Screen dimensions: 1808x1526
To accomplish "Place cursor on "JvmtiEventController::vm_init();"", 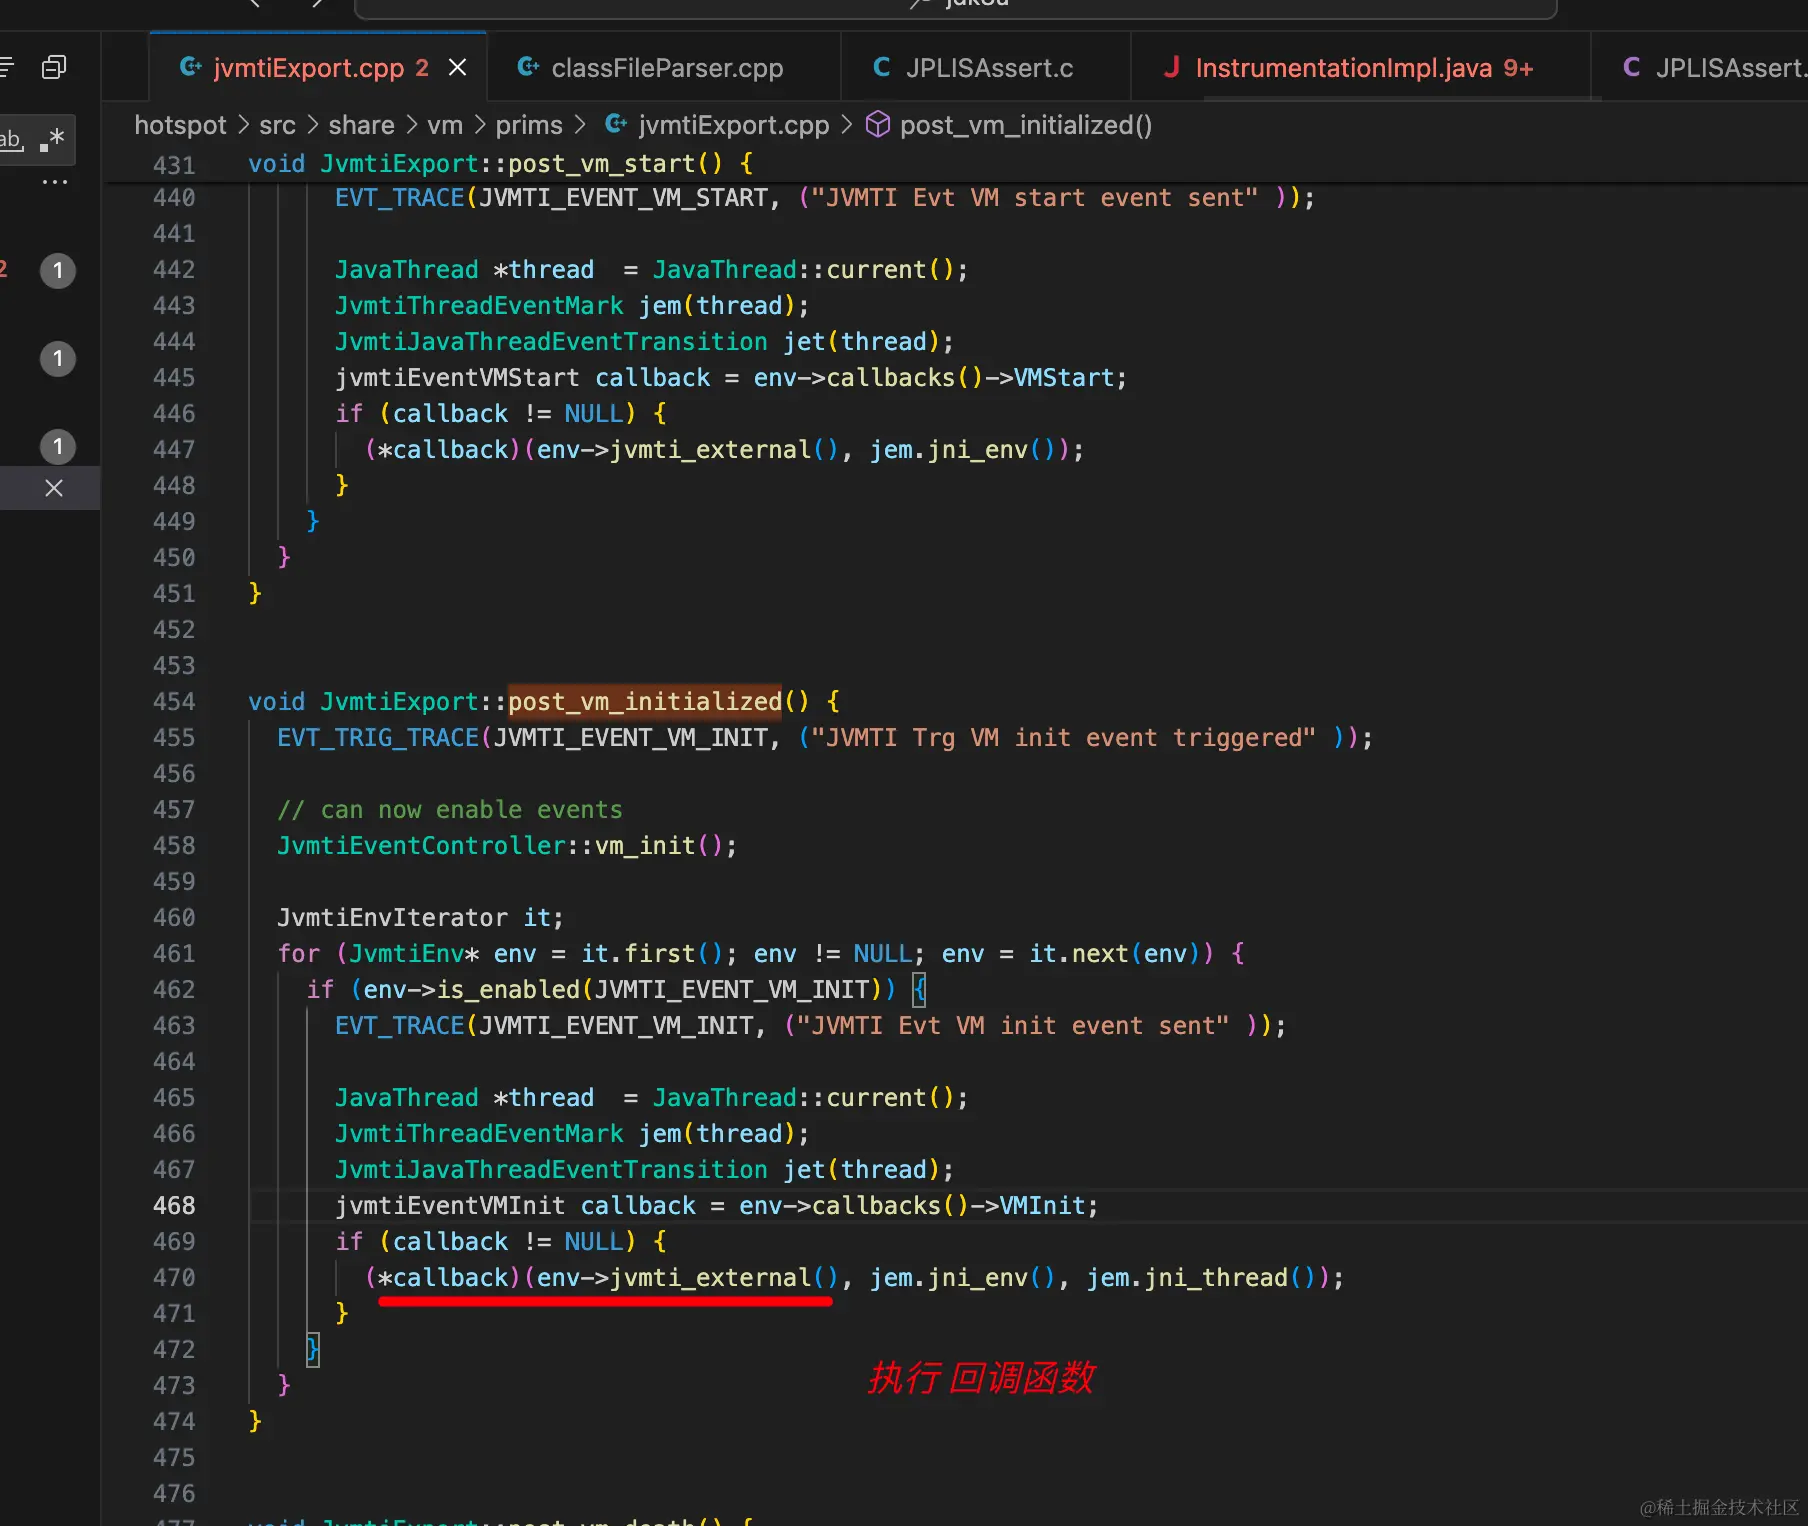I will [507, 845].
